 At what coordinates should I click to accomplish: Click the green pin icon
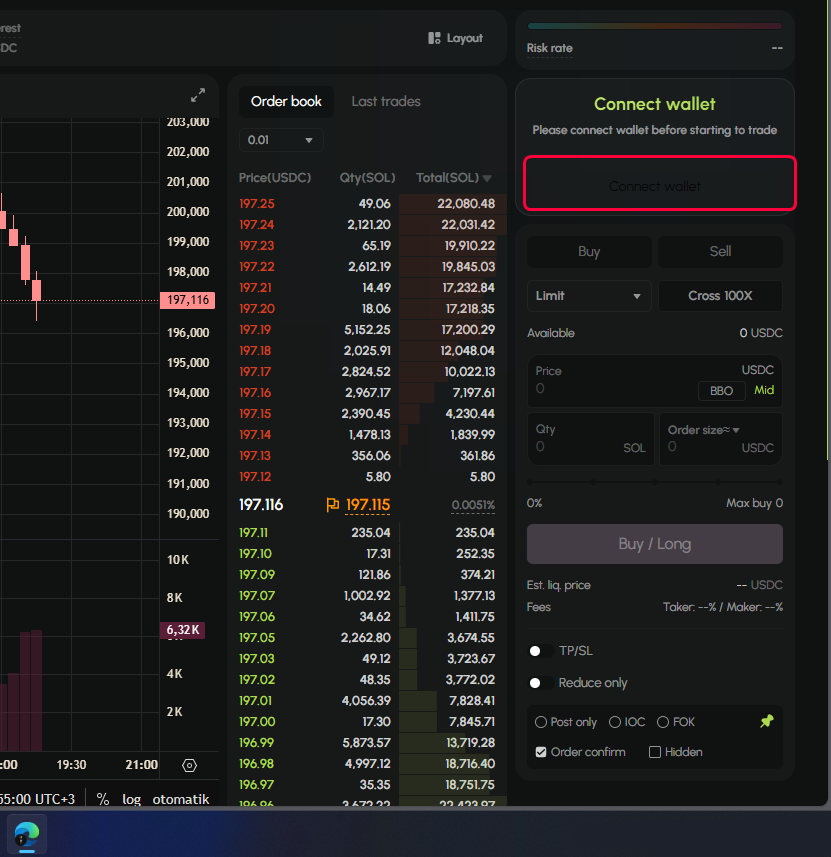click(x=766, y=721)
